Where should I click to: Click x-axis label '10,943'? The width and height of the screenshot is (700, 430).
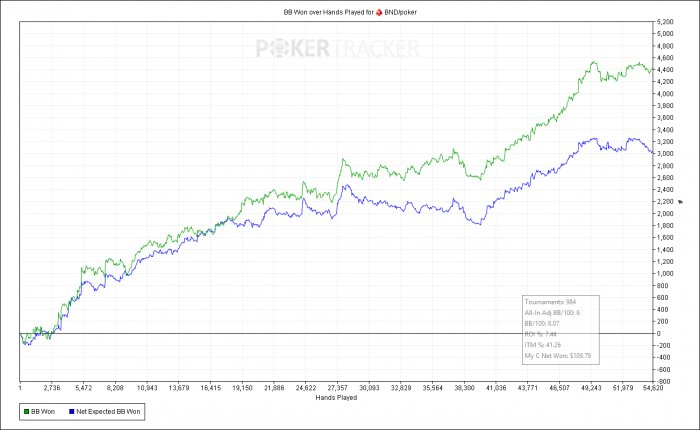[x=147, y=388]
